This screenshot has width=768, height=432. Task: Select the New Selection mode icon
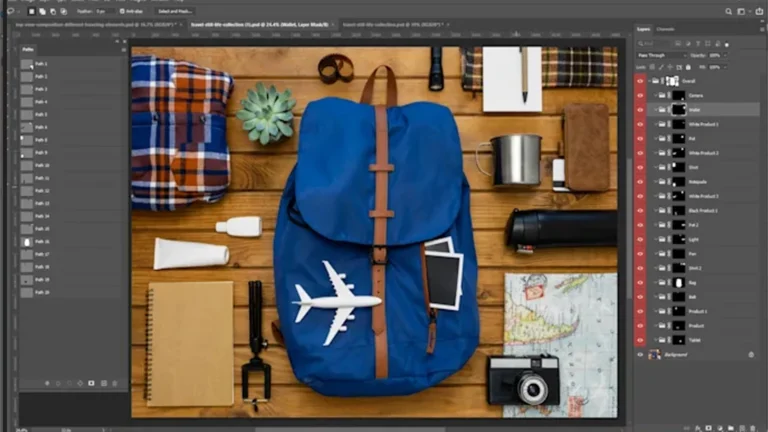(x=31, y=10)
